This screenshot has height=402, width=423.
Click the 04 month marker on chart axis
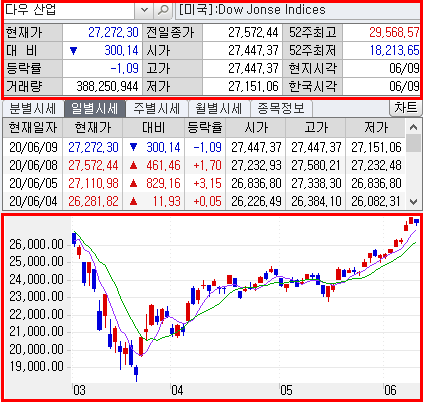coord(177,390)
